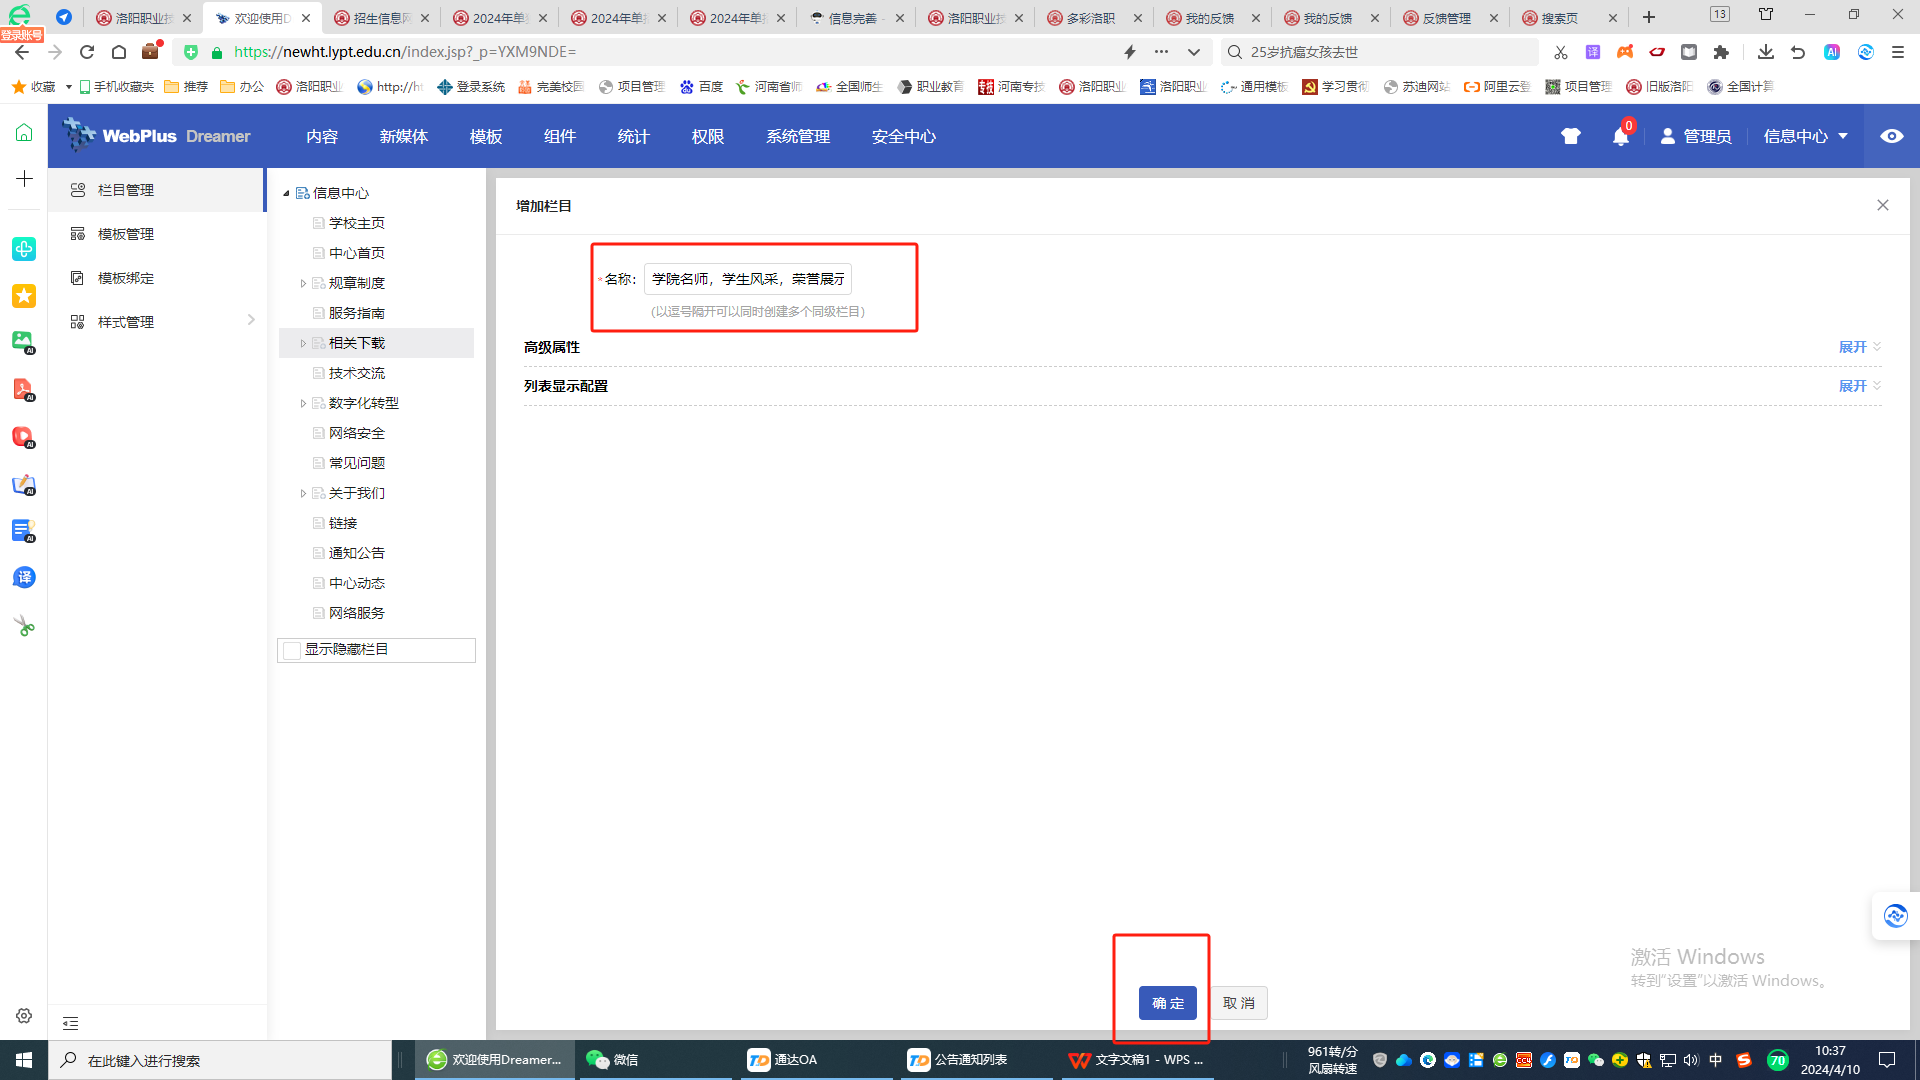Click the browser refresh icon

coord(87,52)
